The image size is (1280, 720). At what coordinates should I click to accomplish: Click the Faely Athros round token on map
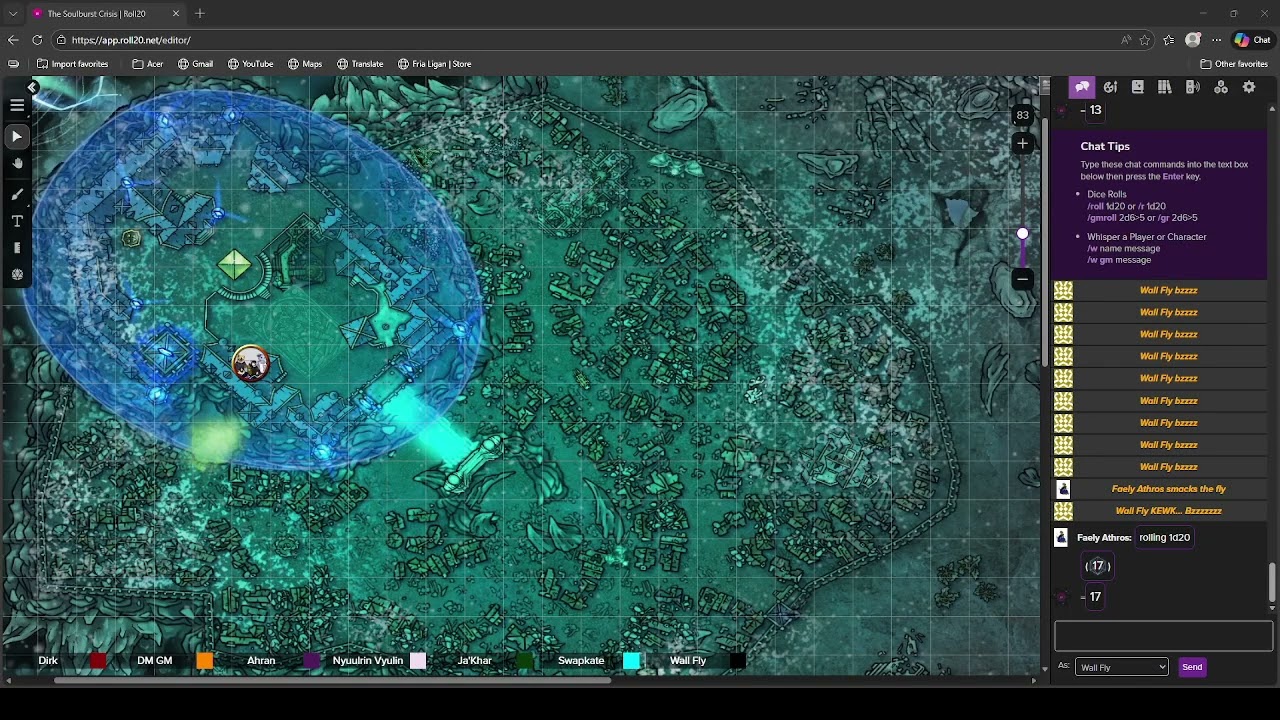click(250, 364)
